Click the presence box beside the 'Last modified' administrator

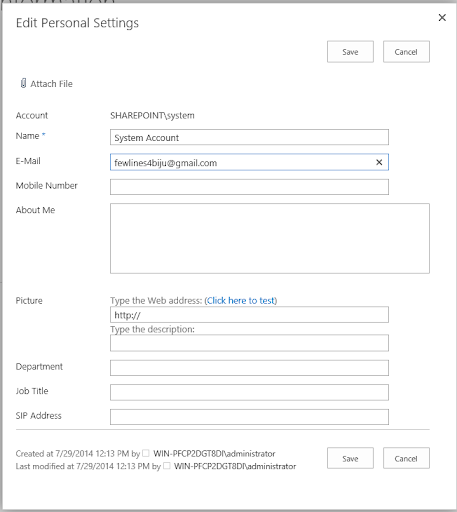tap(167, 465)
